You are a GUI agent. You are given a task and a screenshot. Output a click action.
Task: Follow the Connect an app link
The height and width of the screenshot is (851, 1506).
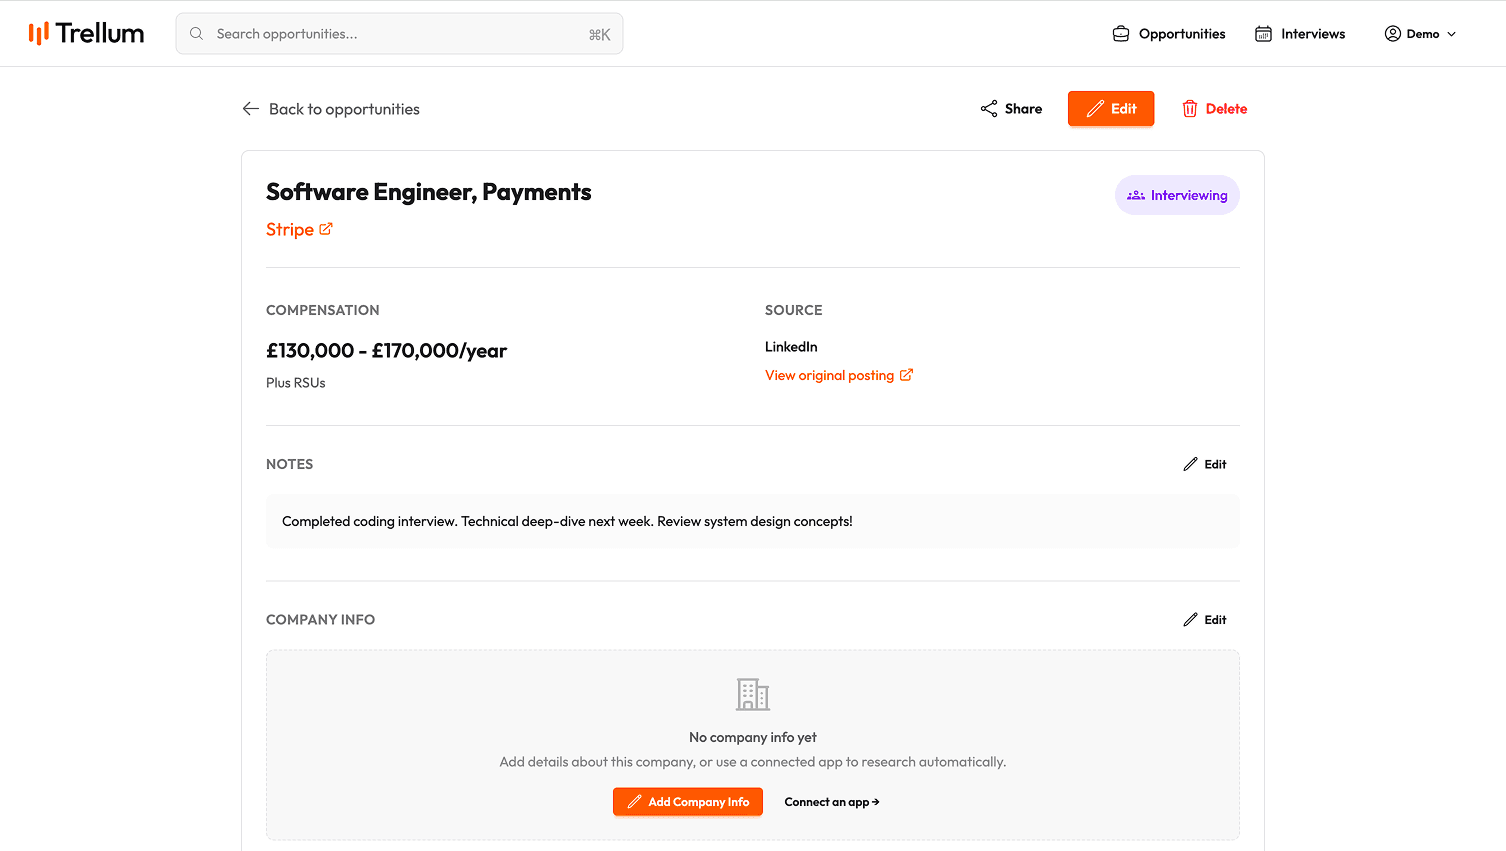832,802
